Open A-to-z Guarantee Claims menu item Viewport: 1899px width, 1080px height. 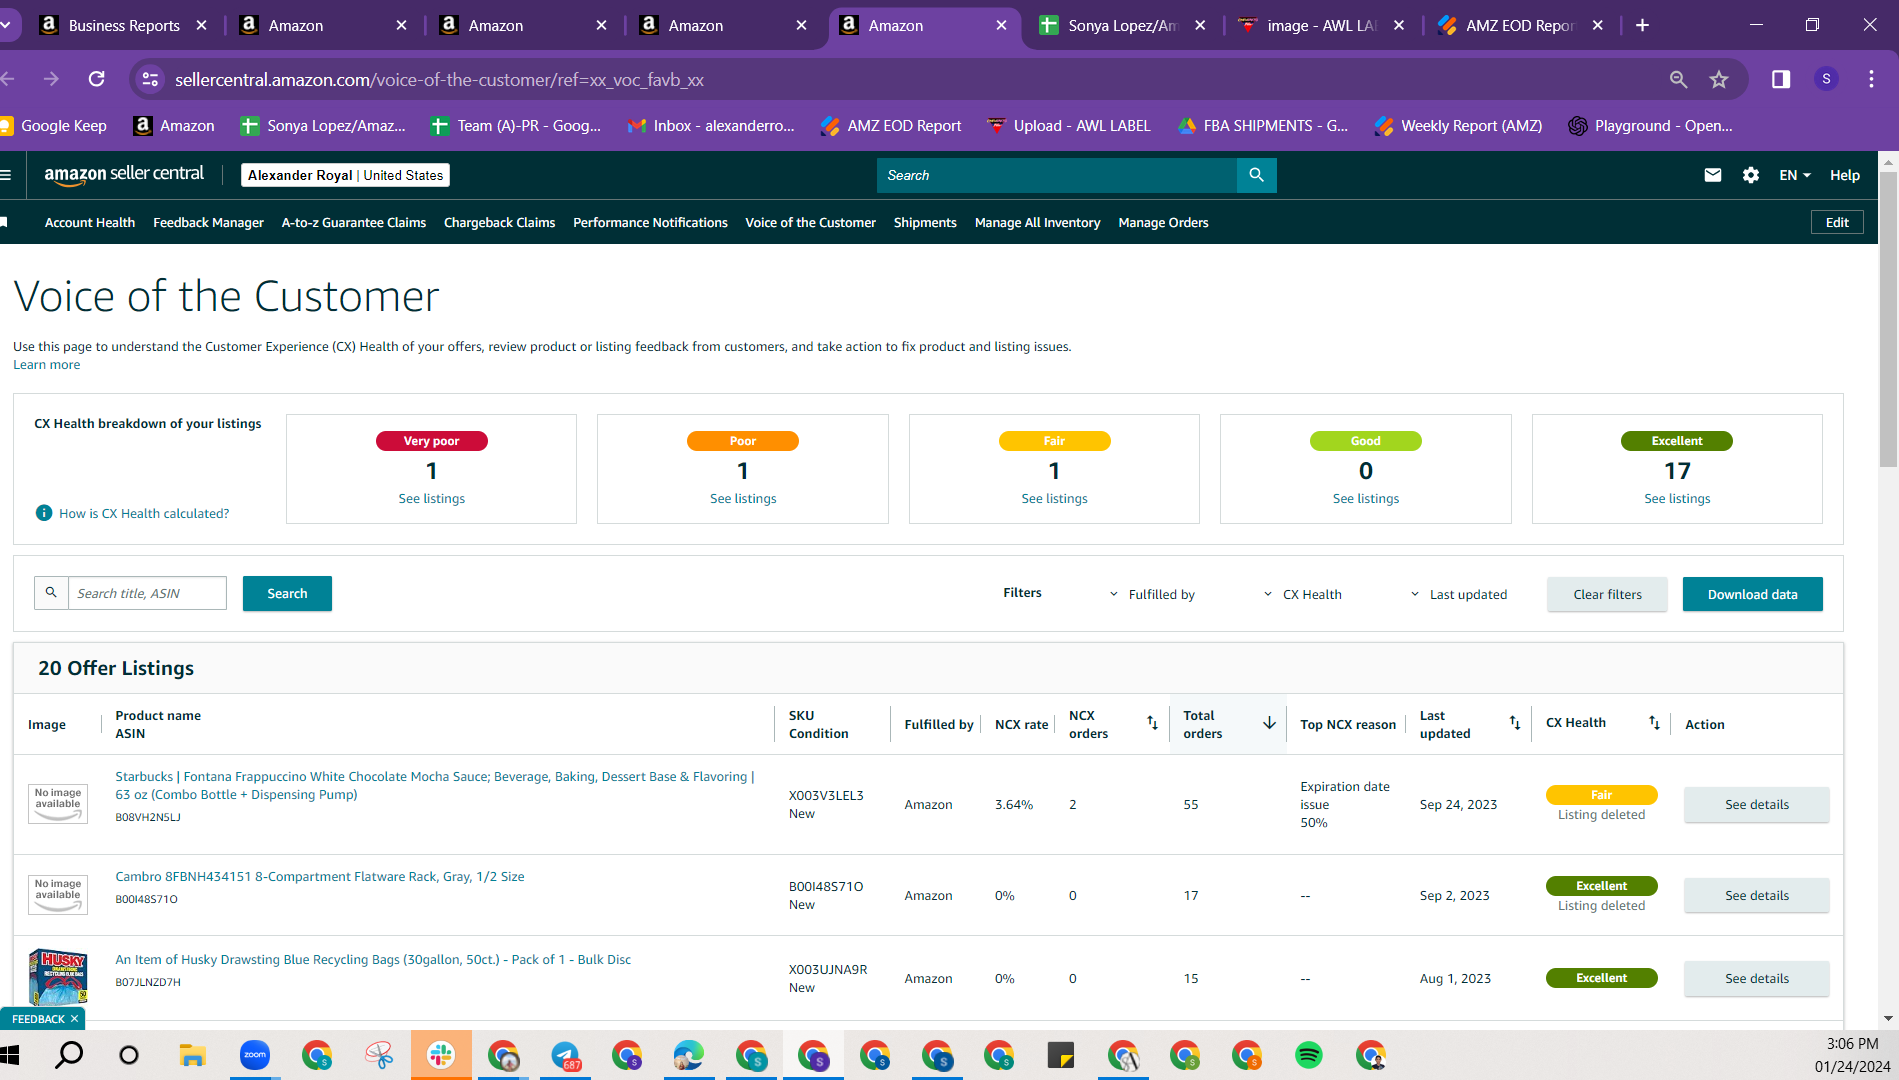[x=354, y=222]
